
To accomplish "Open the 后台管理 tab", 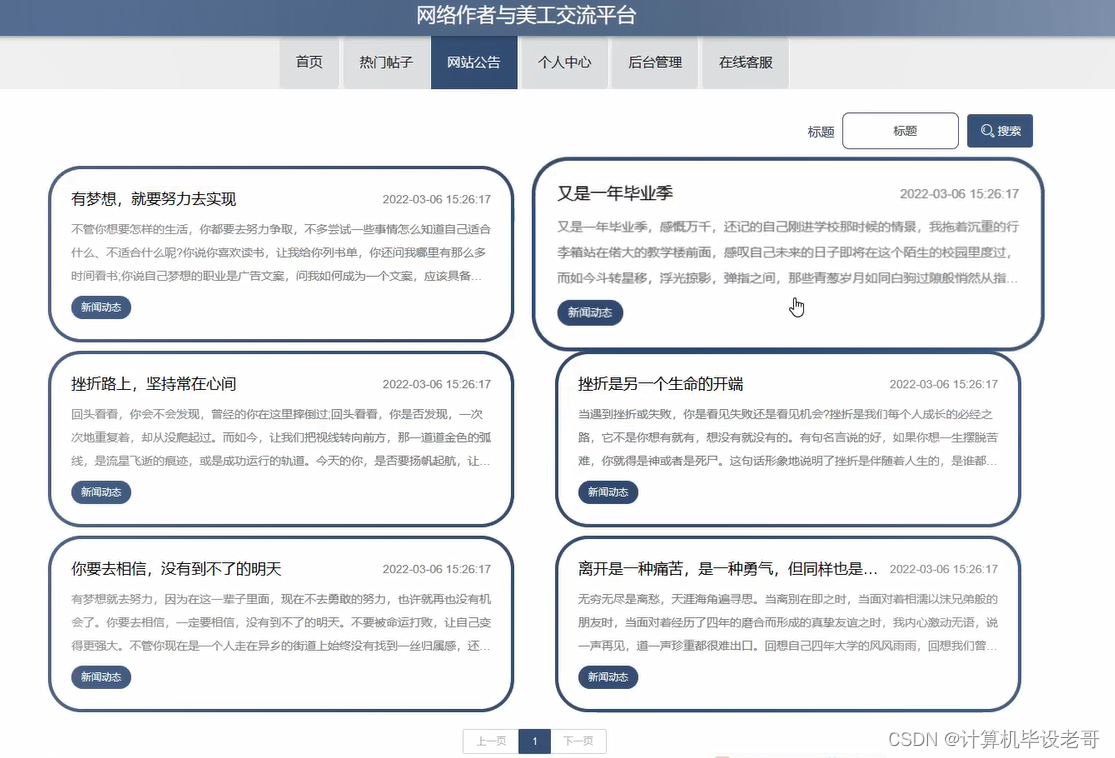I will point(655,63).
